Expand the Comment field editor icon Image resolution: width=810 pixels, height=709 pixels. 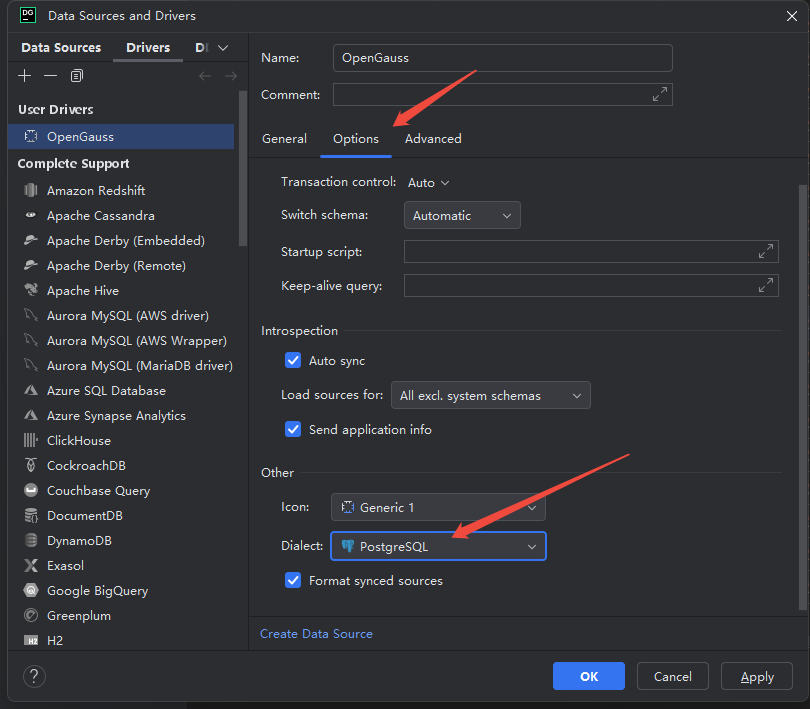[x=660, y=94]
